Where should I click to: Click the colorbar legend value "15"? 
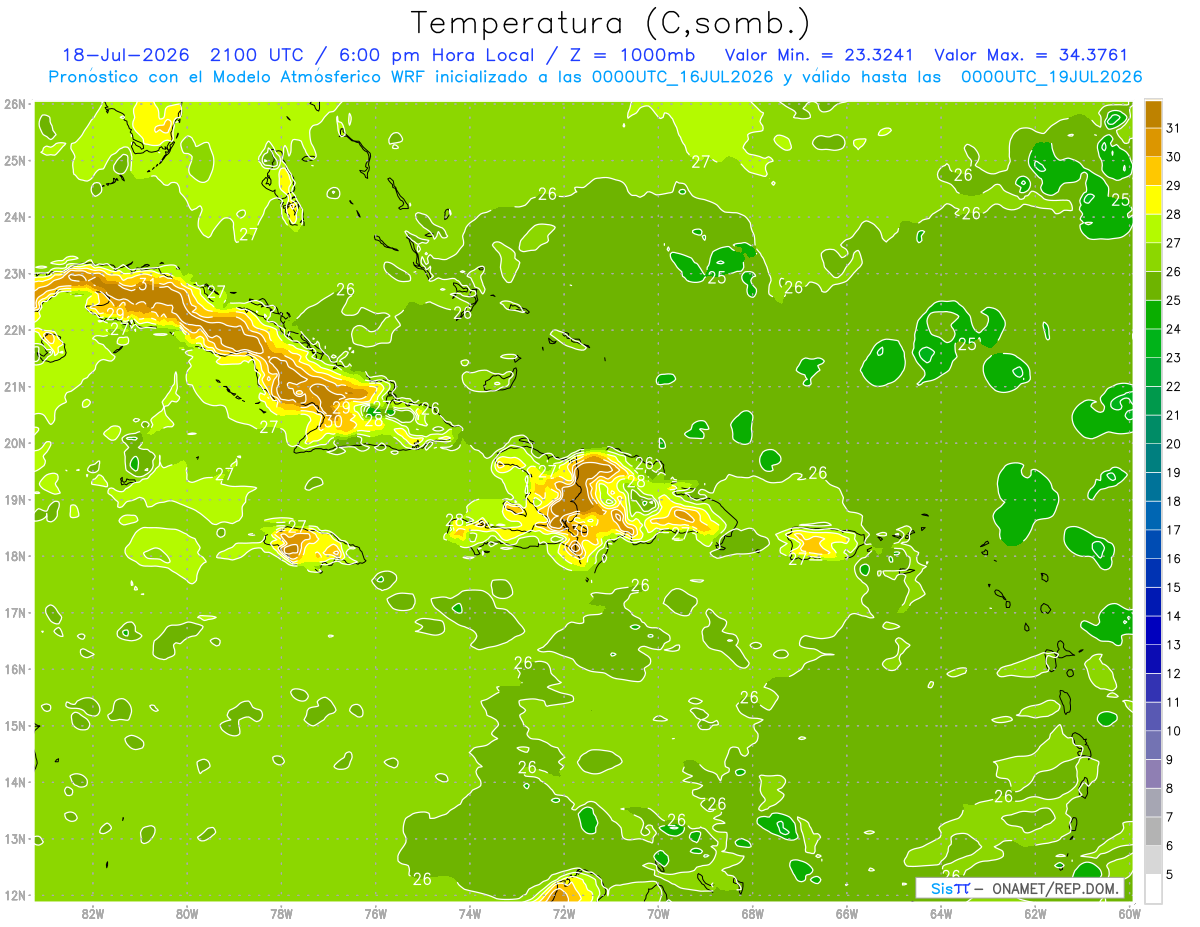(x=1174, y=588)
